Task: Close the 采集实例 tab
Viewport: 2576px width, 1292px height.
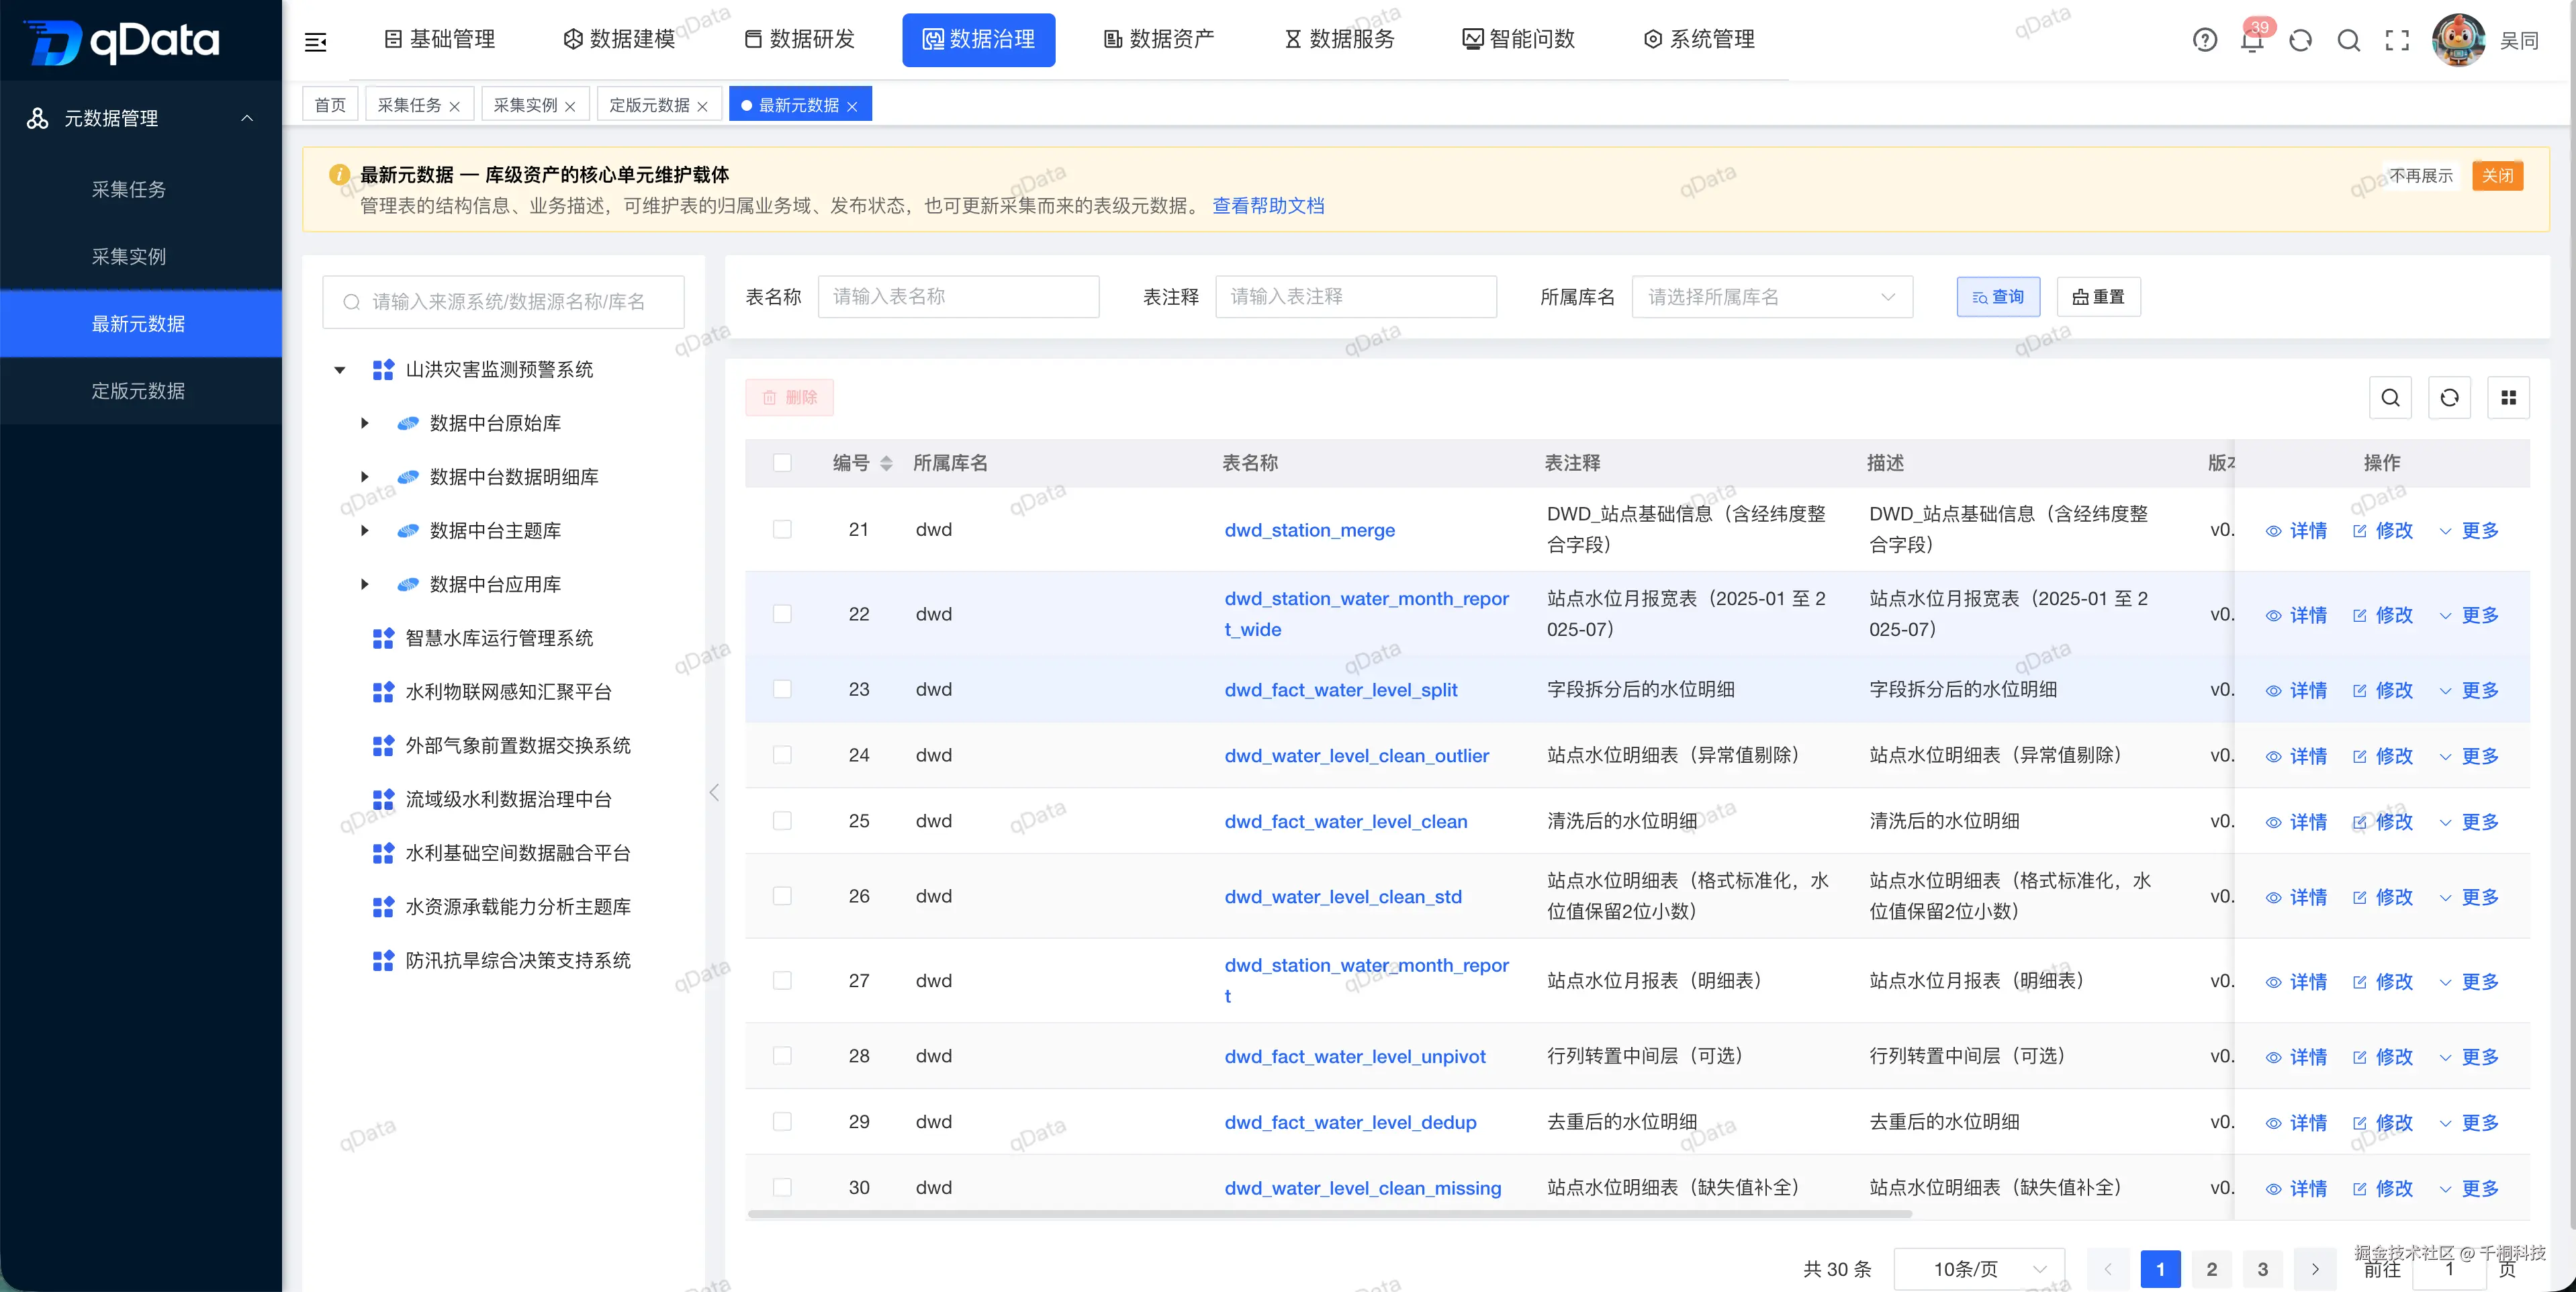Action: (x=571, y=106)
